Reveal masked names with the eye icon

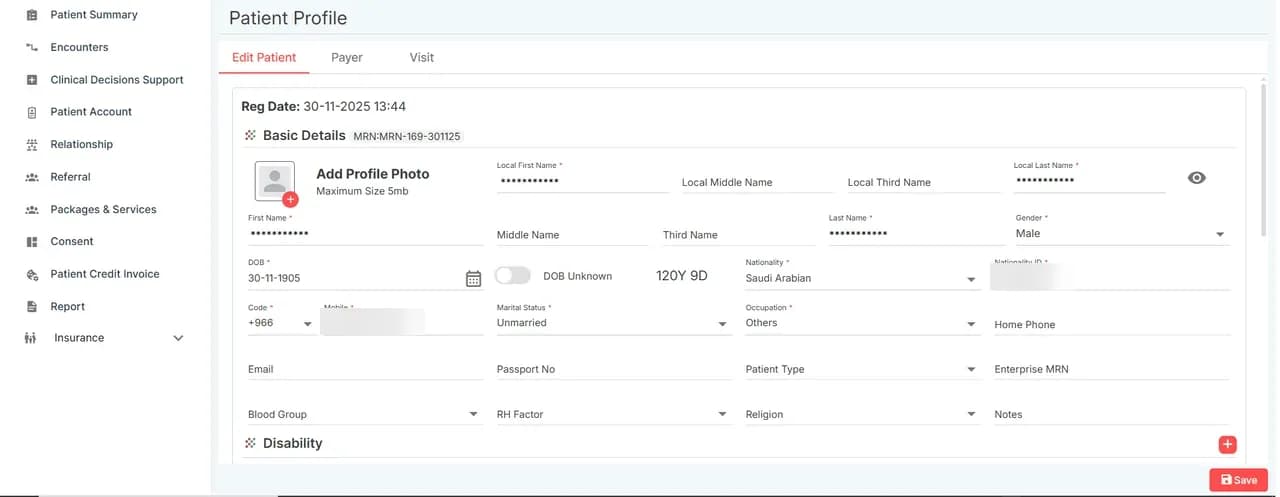tap(1197, 178)
